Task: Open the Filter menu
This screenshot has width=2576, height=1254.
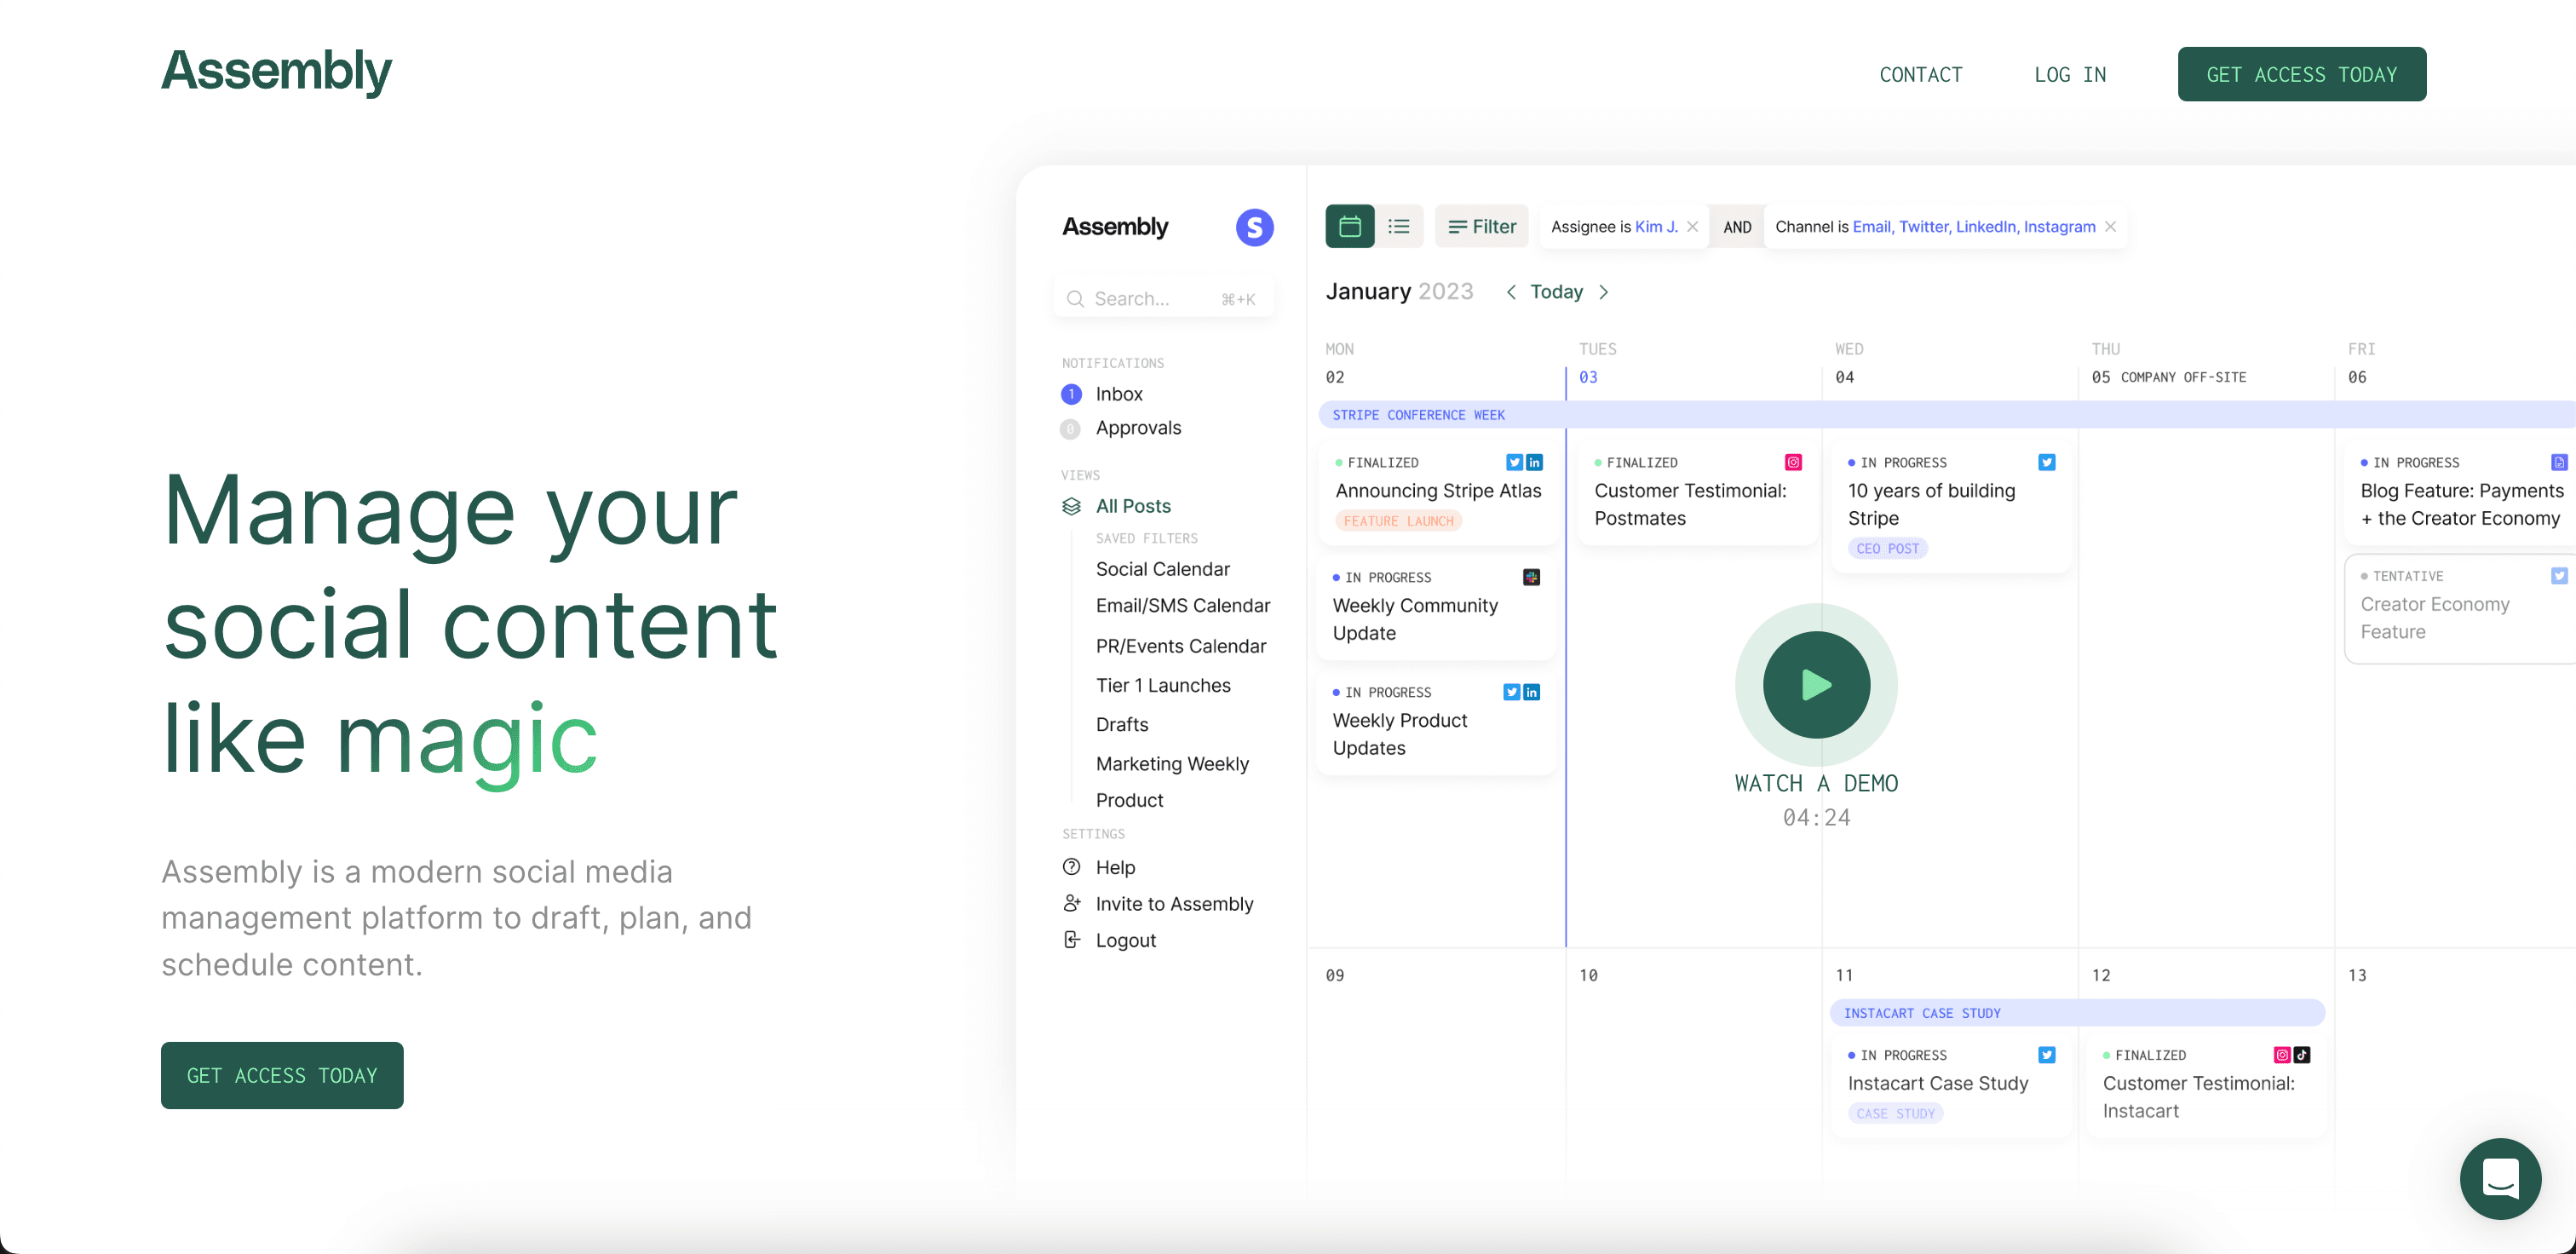Action: (1482, 226)
